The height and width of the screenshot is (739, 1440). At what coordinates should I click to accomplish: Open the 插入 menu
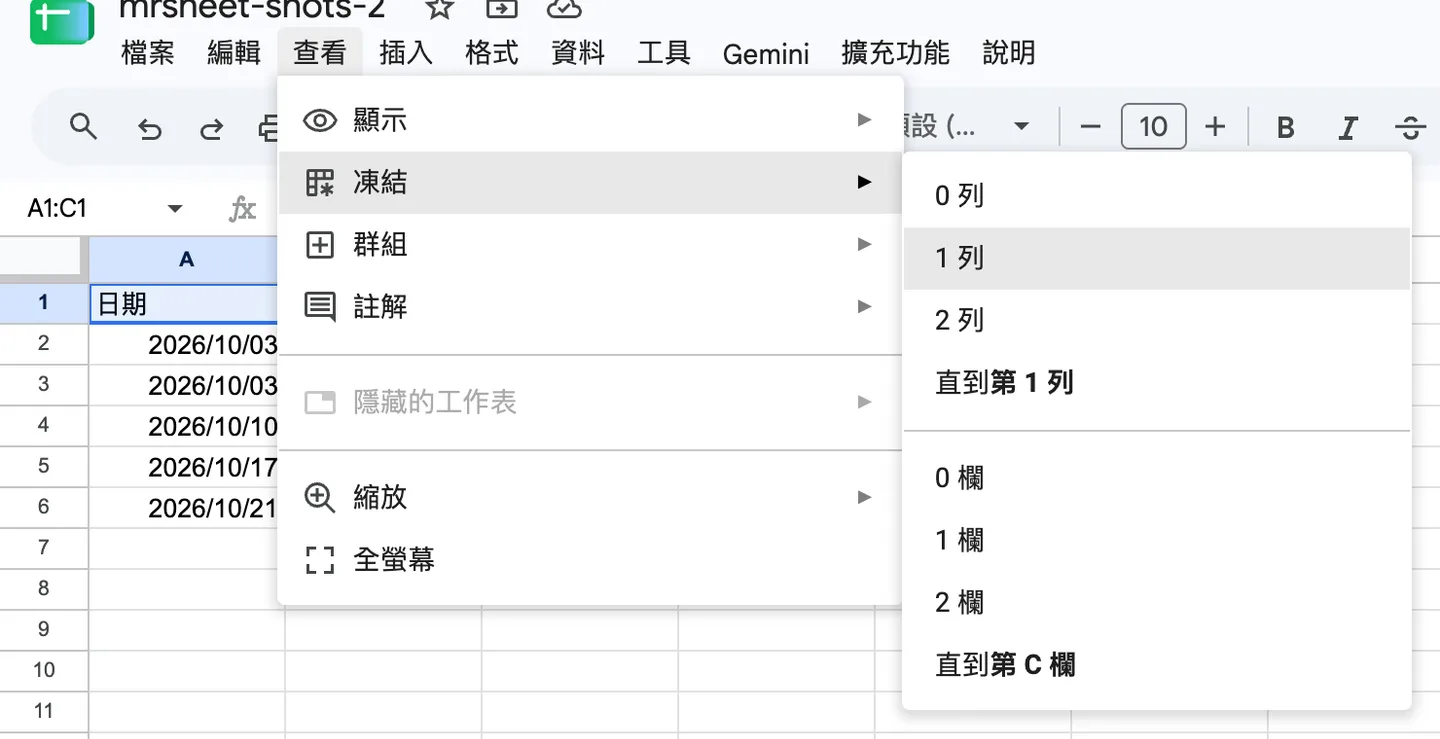406,53
